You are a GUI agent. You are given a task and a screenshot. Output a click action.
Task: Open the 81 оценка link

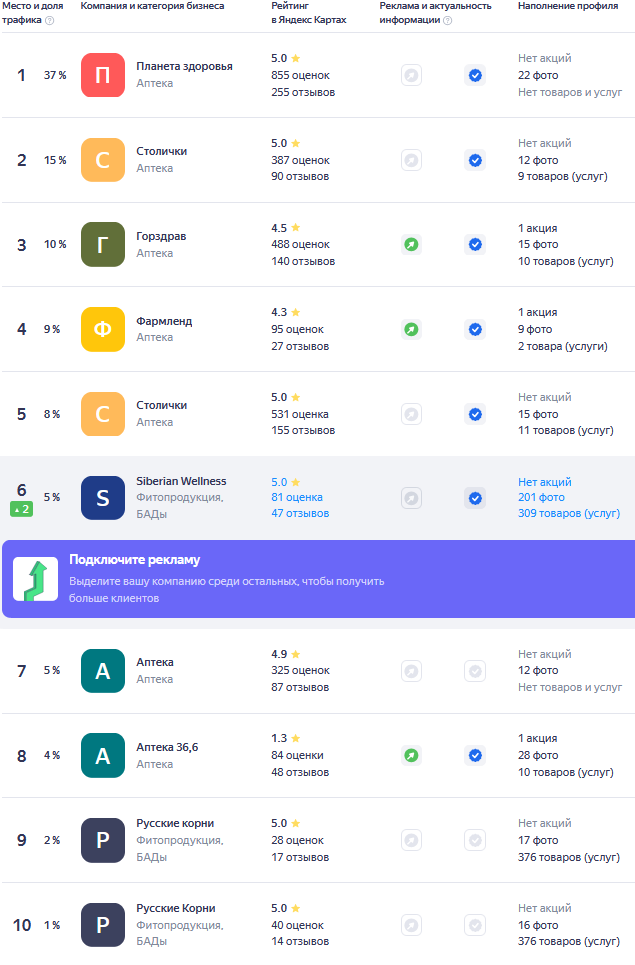point(297,497)
